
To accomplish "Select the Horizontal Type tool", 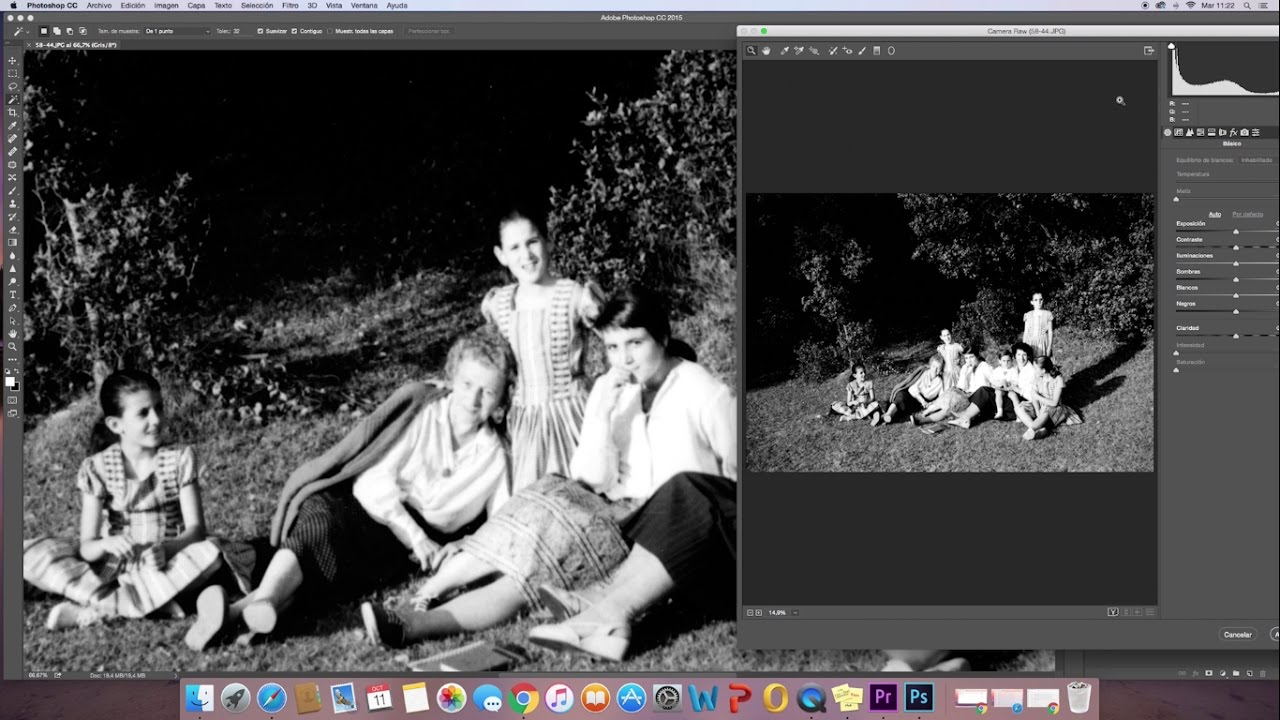I will [12, 294].
